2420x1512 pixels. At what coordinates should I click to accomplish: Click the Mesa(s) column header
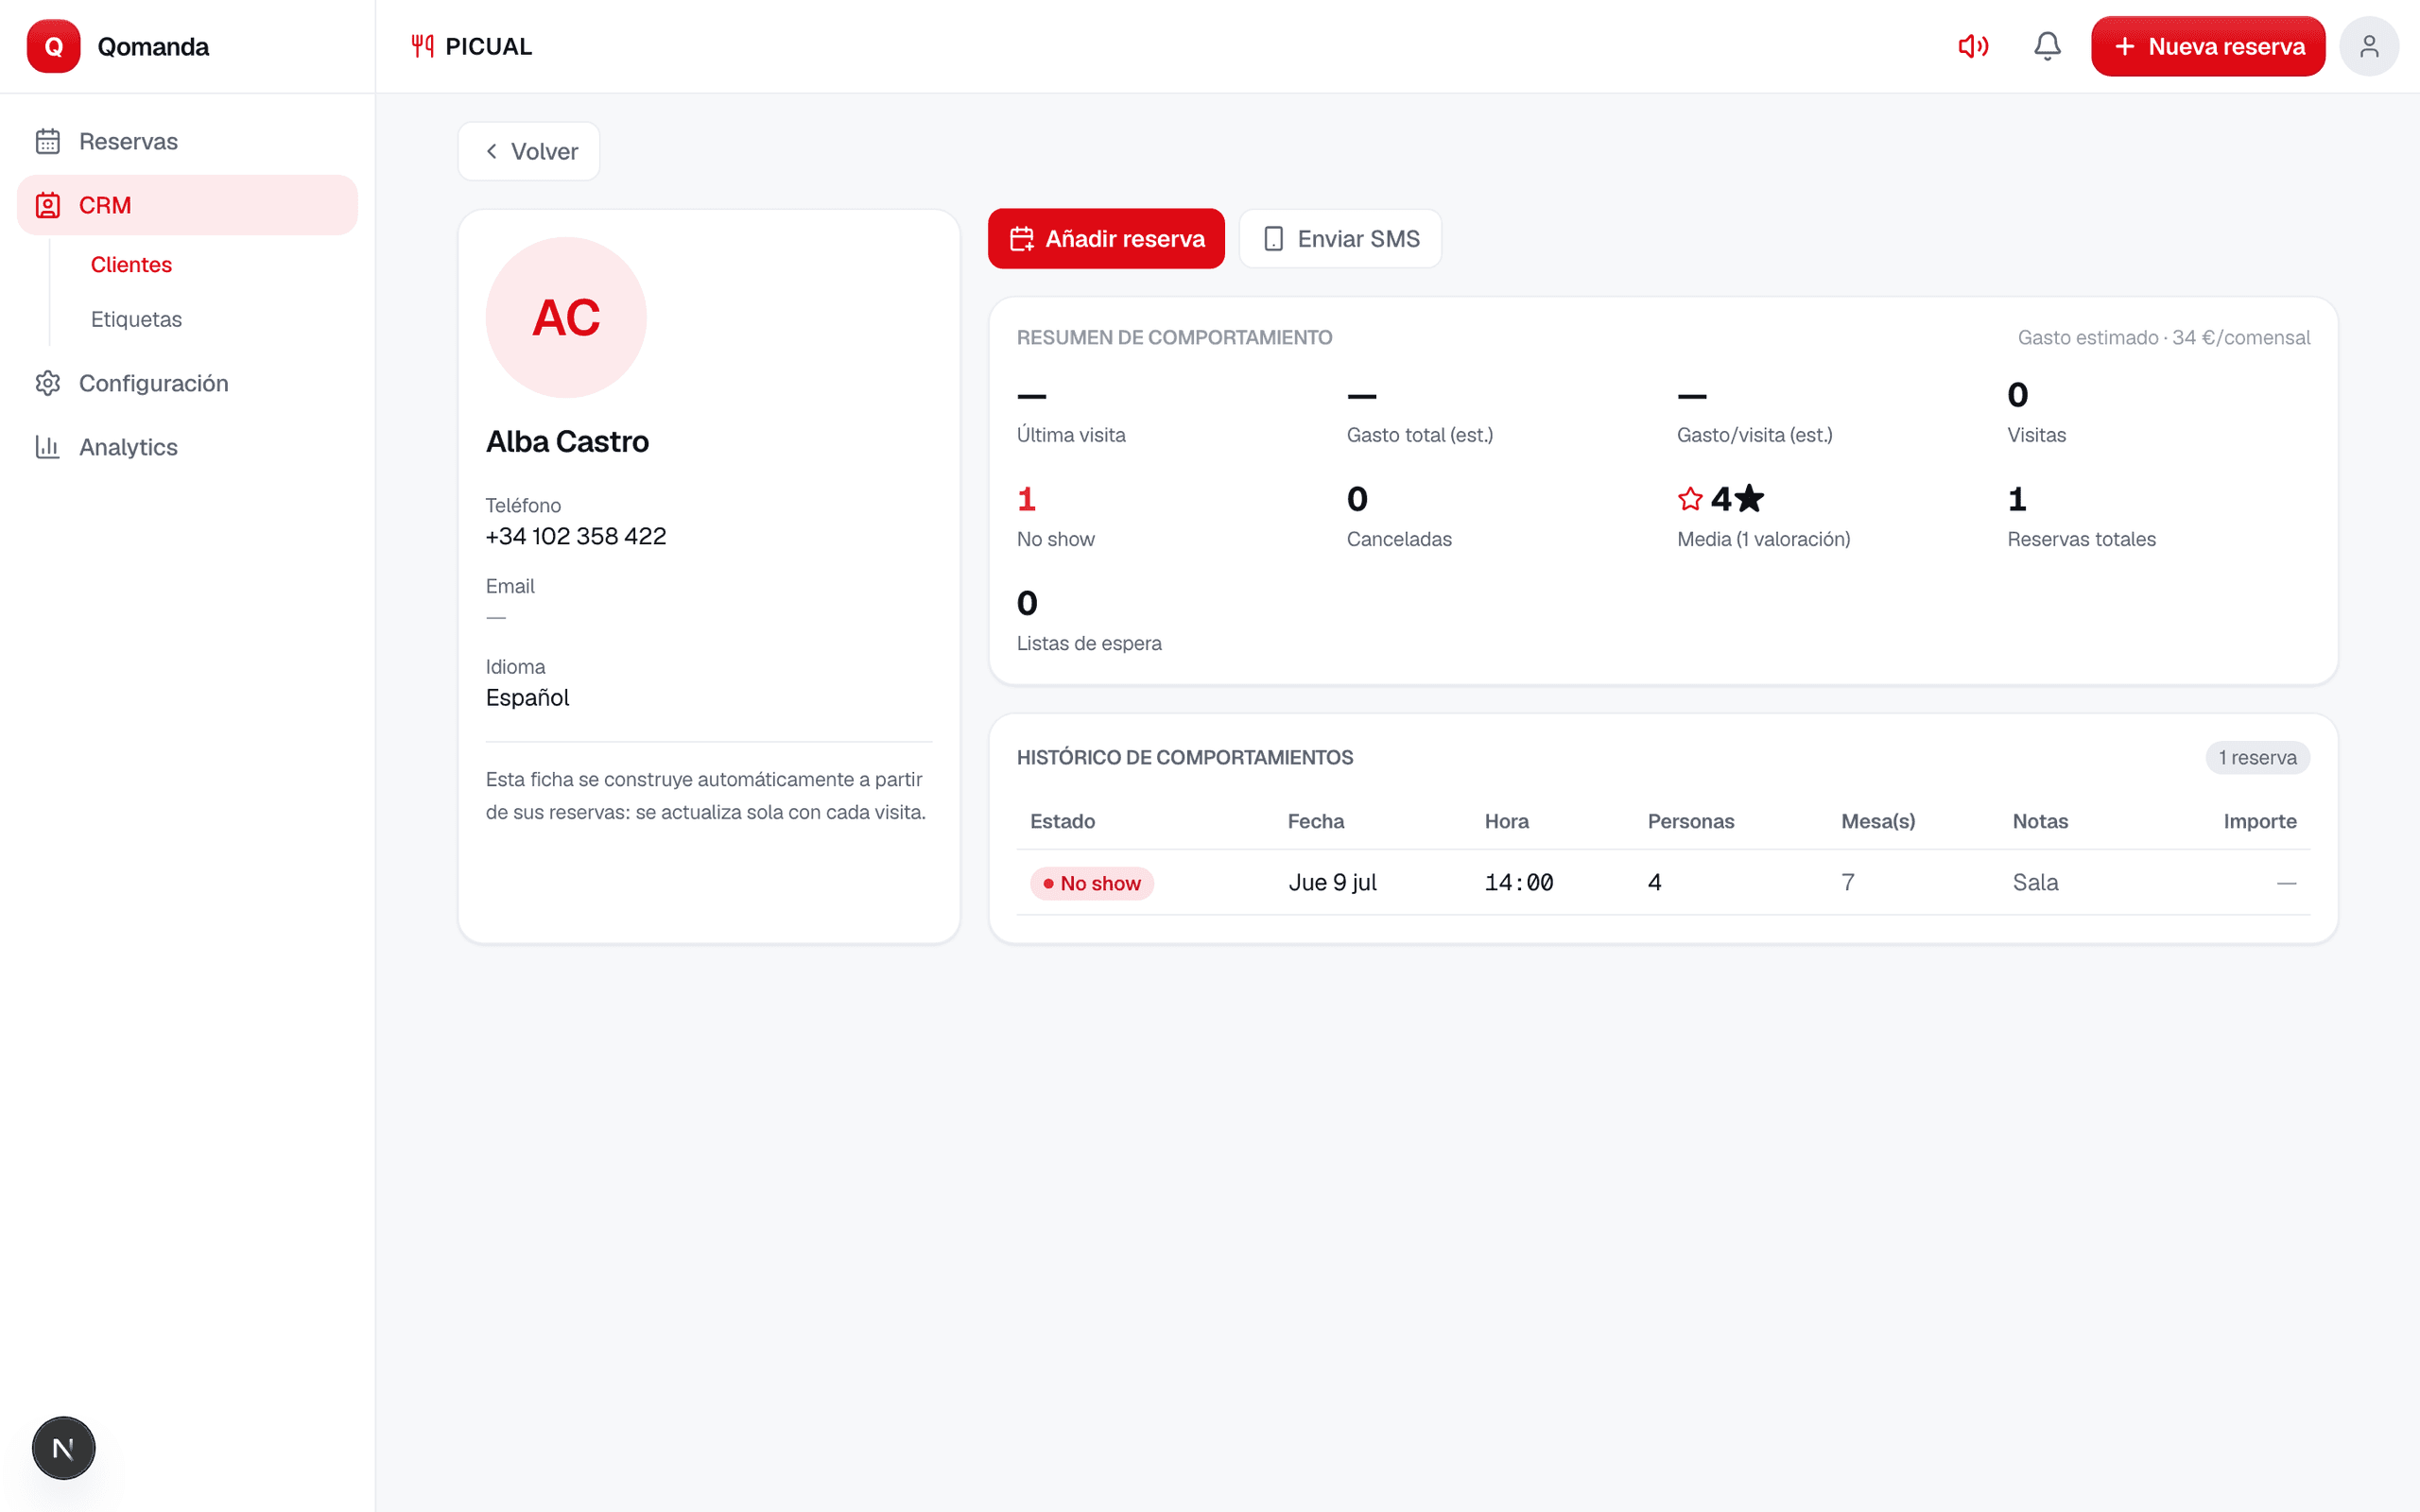pos(1878,821)
